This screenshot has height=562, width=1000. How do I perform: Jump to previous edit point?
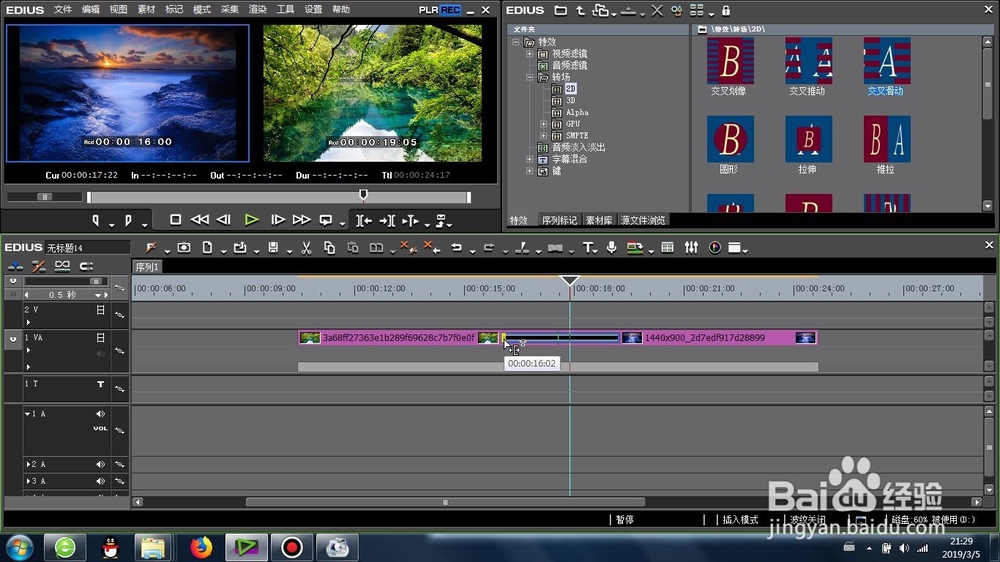[364, 221]
